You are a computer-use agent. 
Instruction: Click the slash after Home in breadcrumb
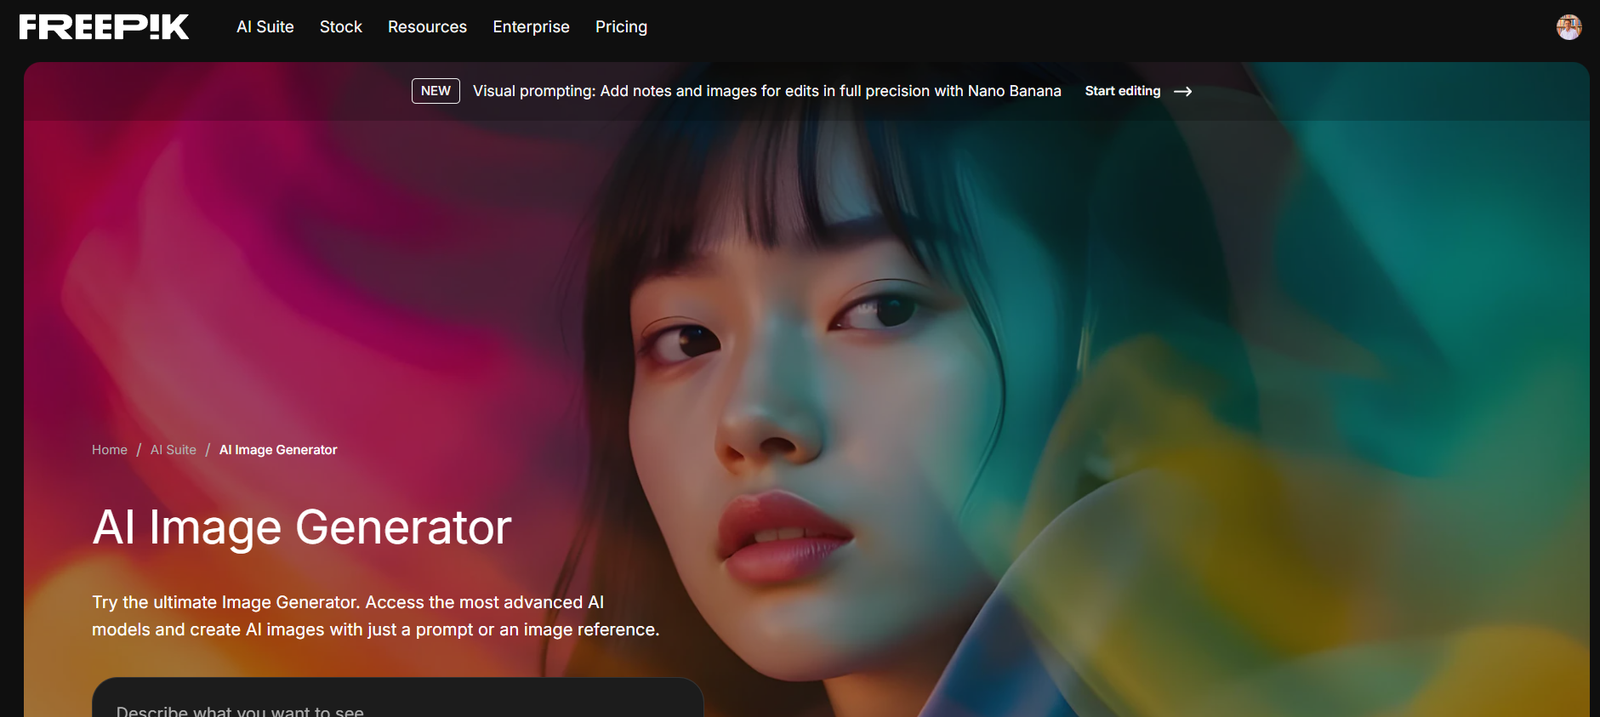pyautogui.click(x=139, y=450)
